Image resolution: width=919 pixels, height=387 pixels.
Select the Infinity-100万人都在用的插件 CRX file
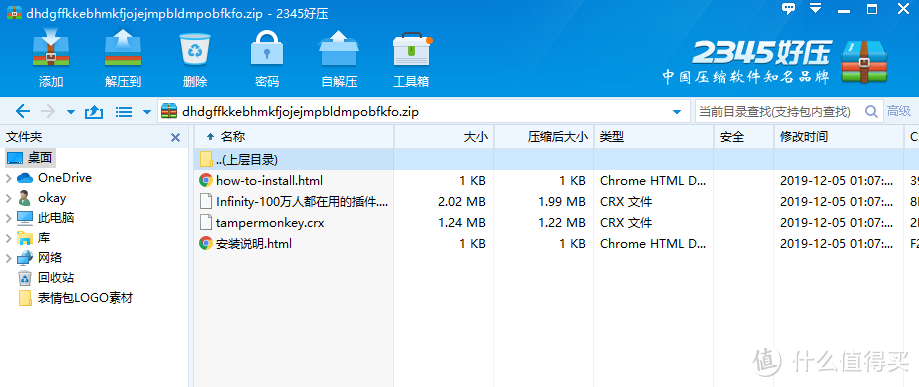302,202
